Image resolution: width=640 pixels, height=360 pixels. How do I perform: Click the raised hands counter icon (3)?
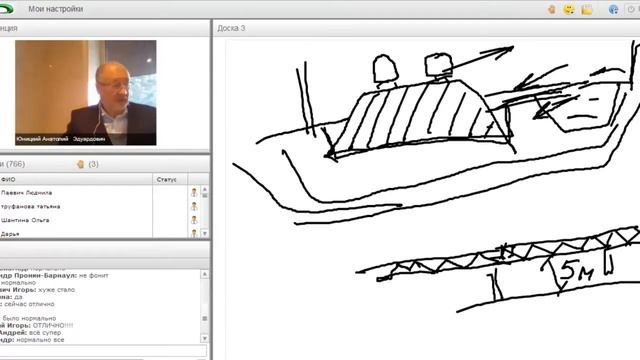[80, 164]
